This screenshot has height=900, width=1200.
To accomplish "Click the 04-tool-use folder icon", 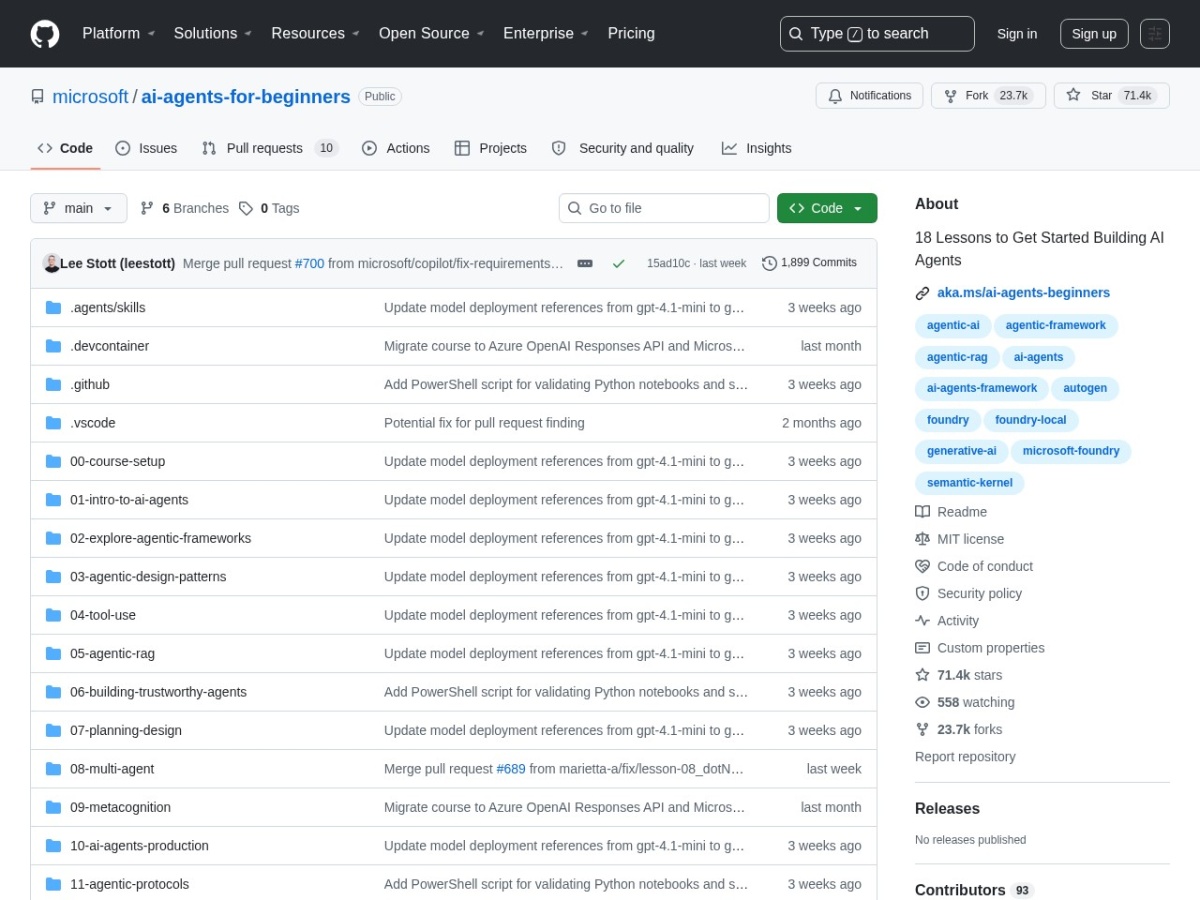I will tap(53, 615).
